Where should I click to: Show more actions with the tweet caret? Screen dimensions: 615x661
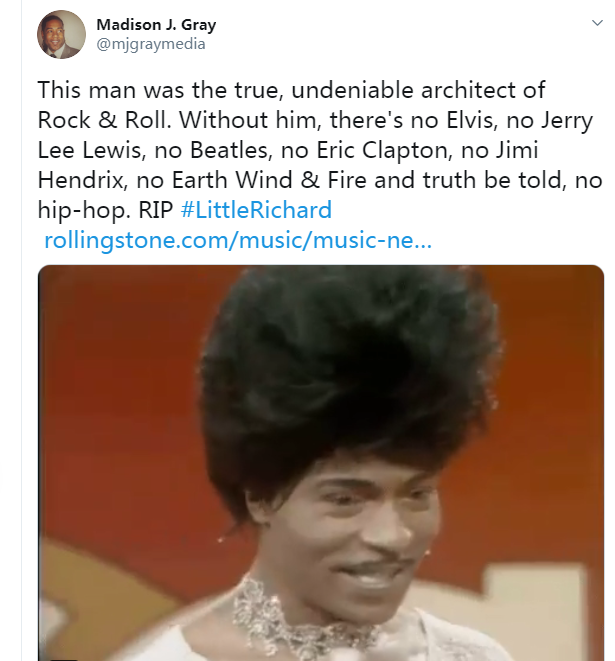(597, 23)
